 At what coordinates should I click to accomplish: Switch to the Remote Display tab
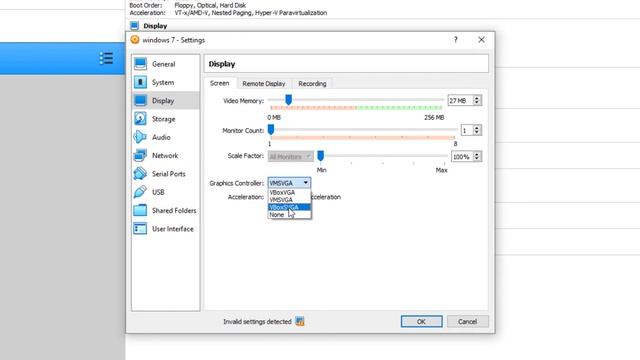[264, 84]
